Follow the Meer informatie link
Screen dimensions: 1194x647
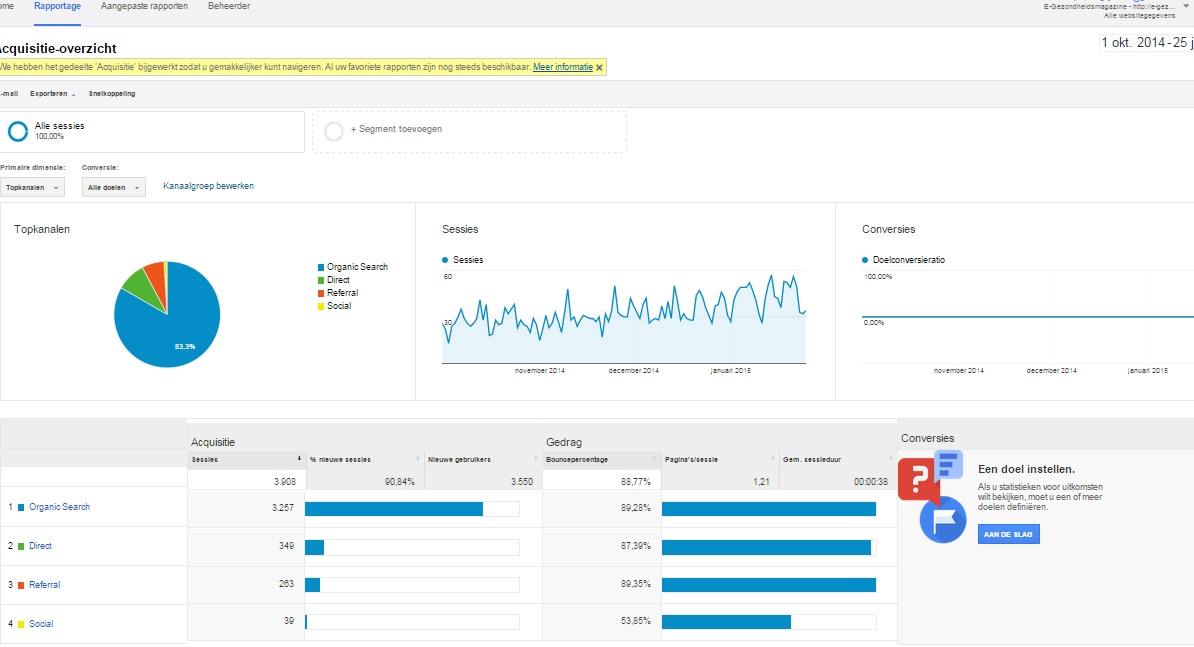[563, 67]
